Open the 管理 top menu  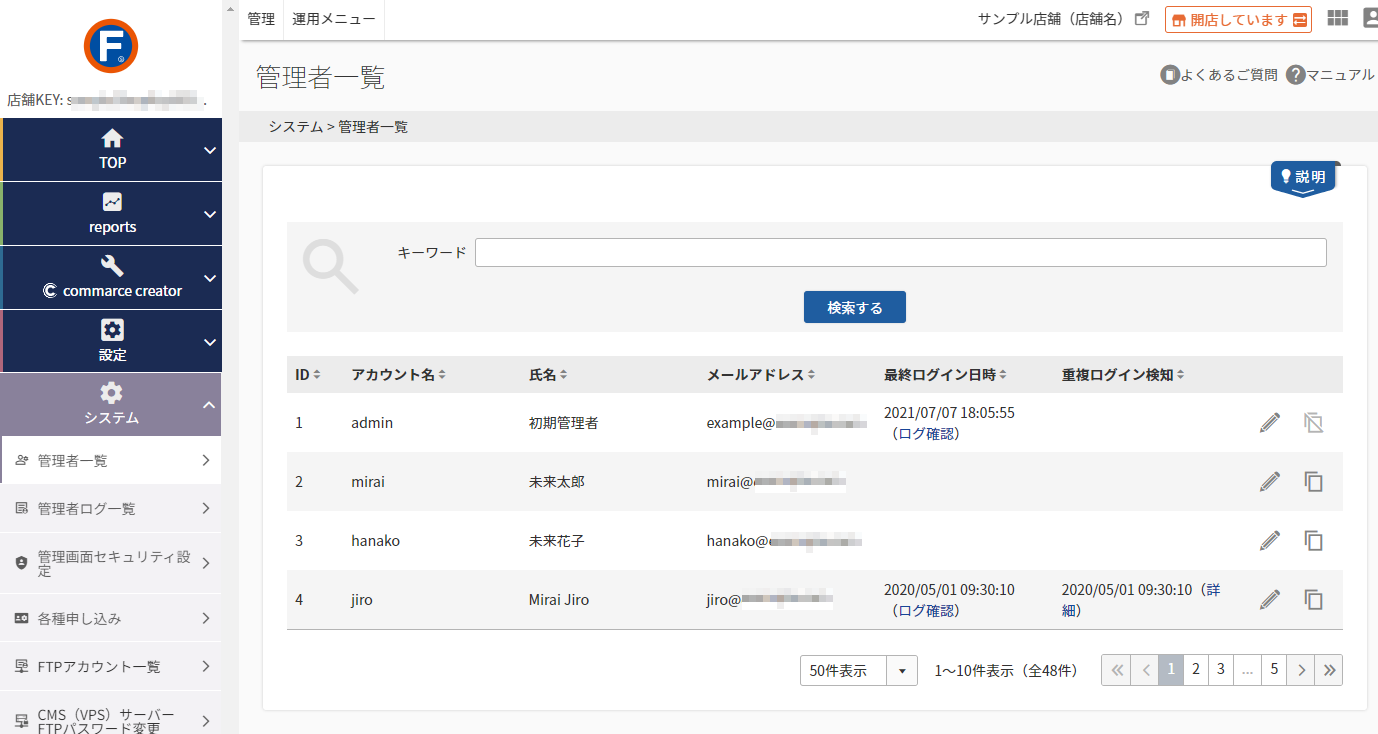coord(261,19)
